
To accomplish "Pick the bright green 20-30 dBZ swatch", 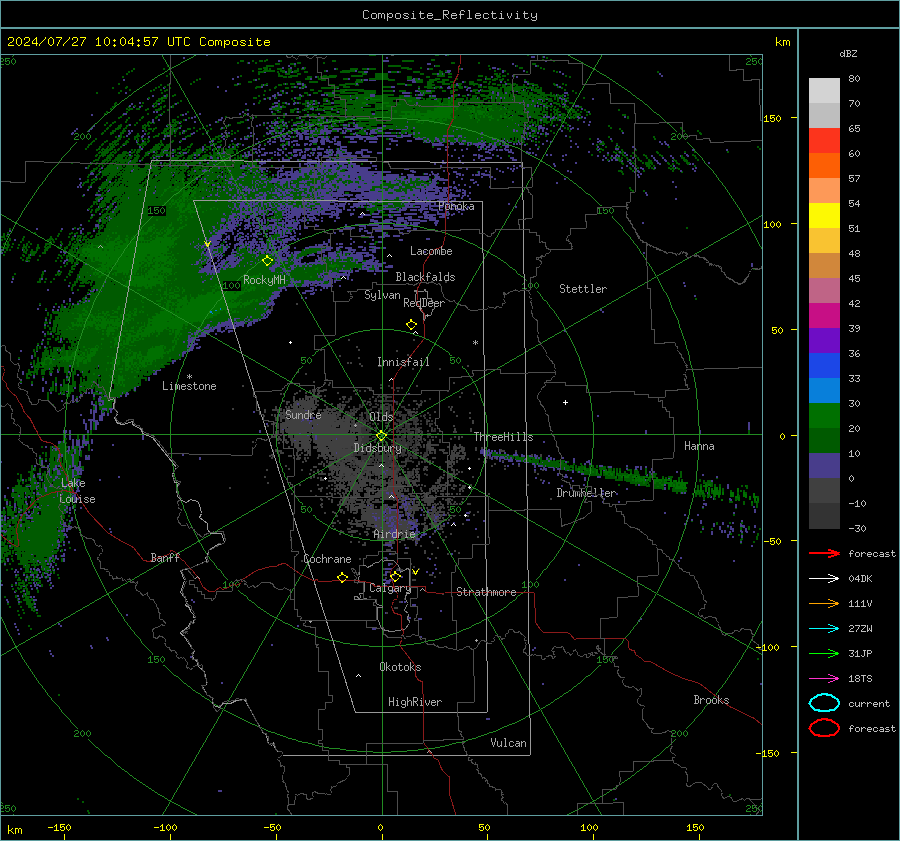I will click(x=824, y=416).
